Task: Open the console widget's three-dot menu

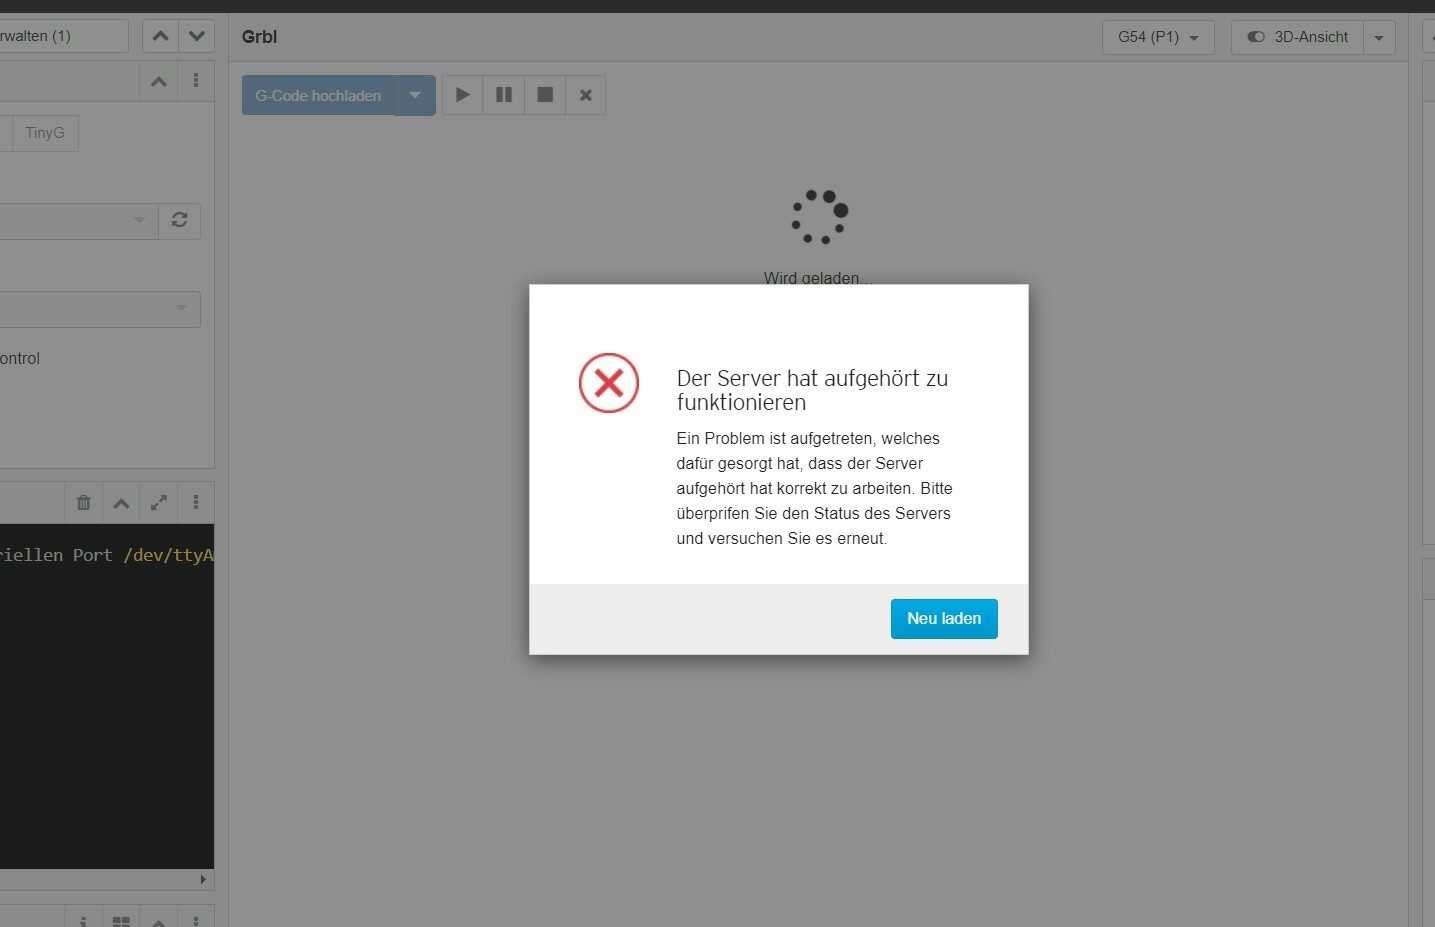Action: [196, 503]
